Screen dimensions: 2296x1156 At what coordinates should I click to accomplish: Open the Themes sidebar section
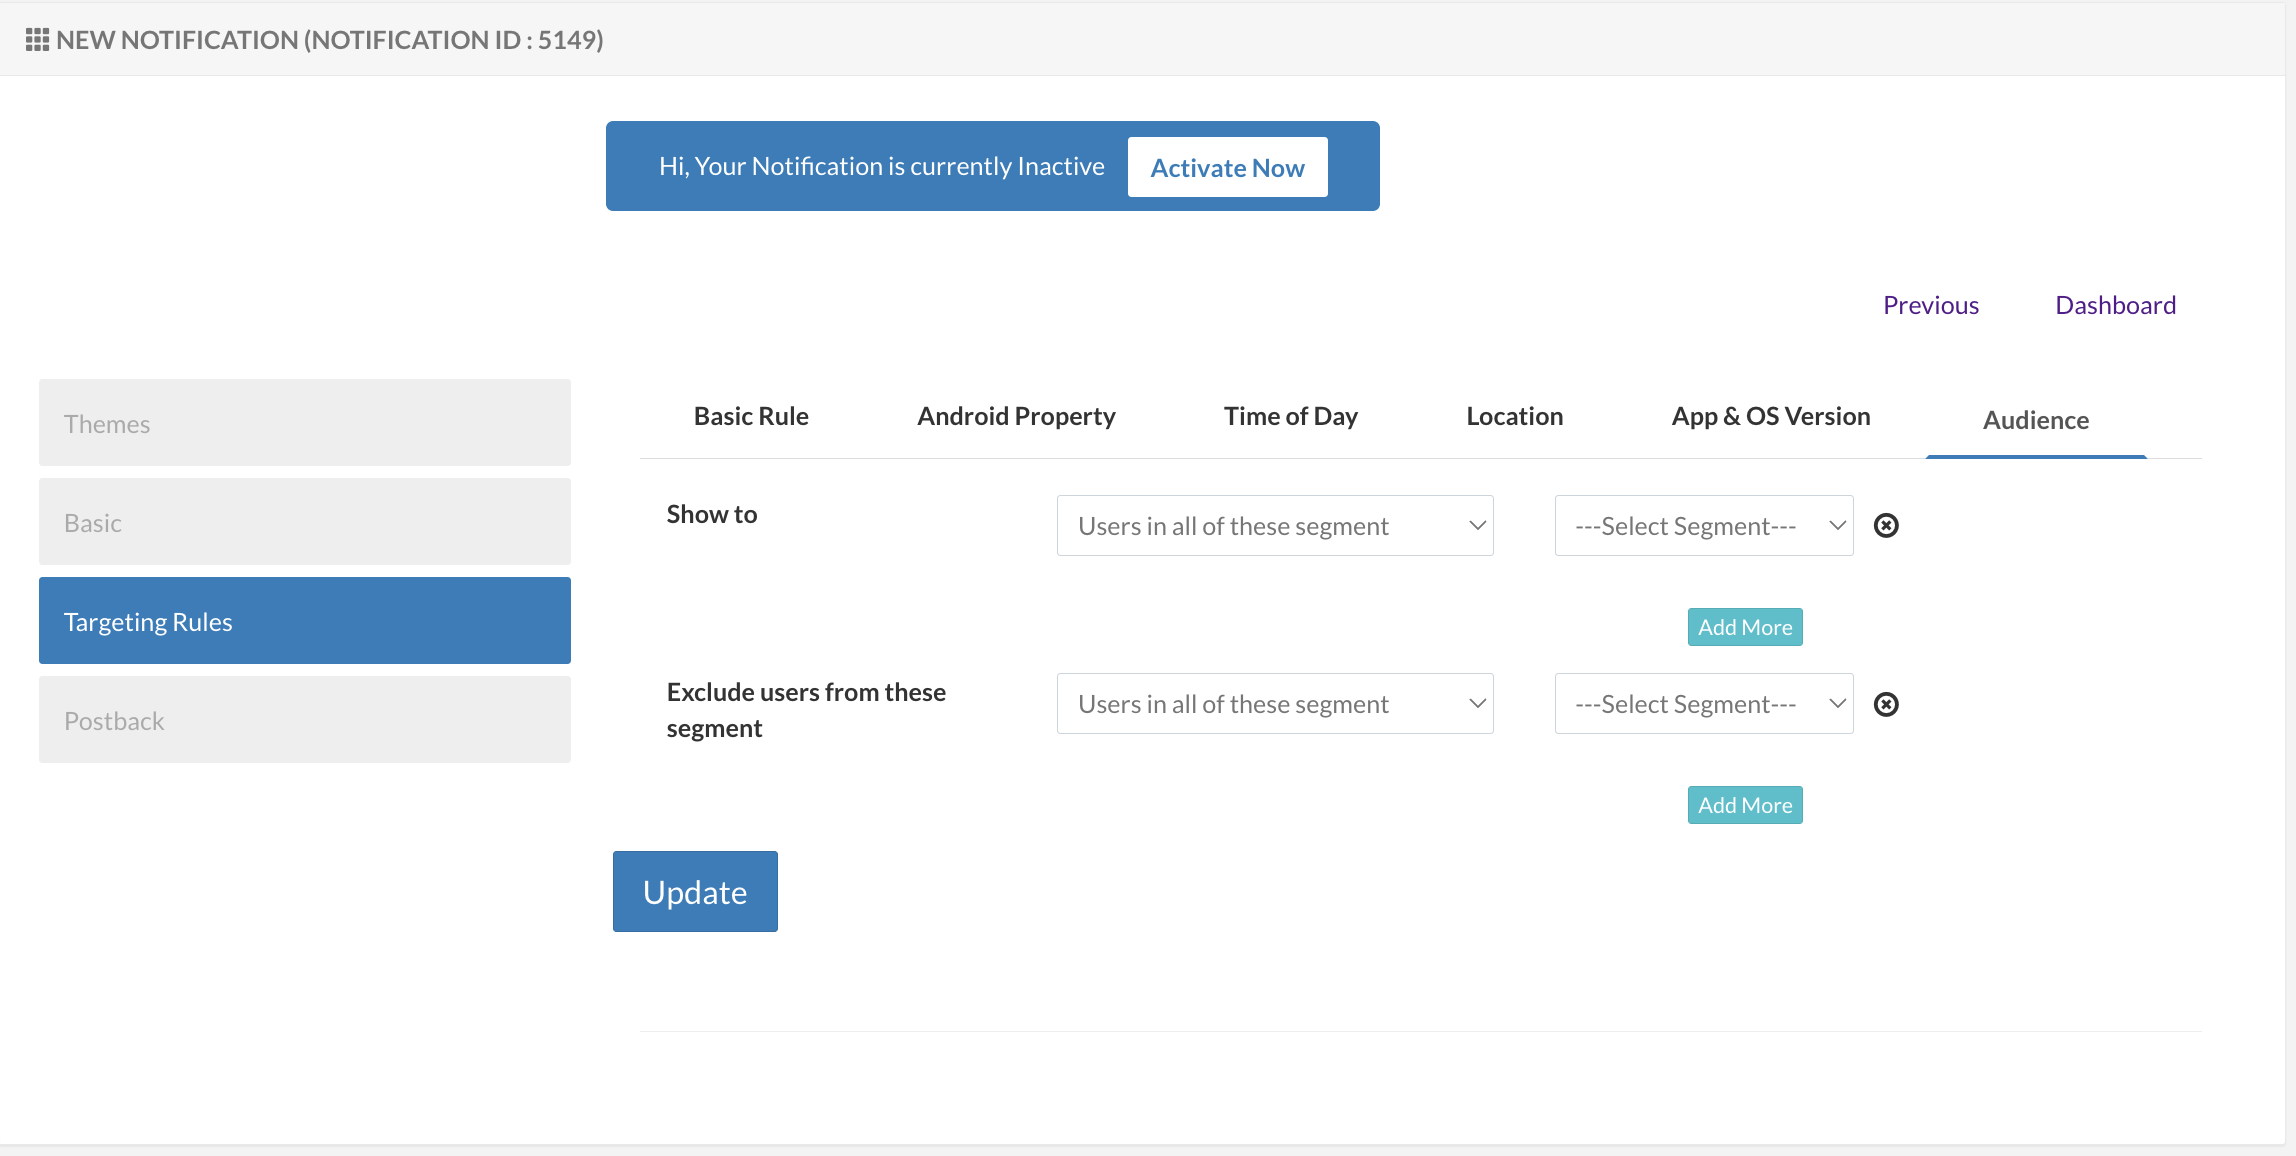(304, 423)
